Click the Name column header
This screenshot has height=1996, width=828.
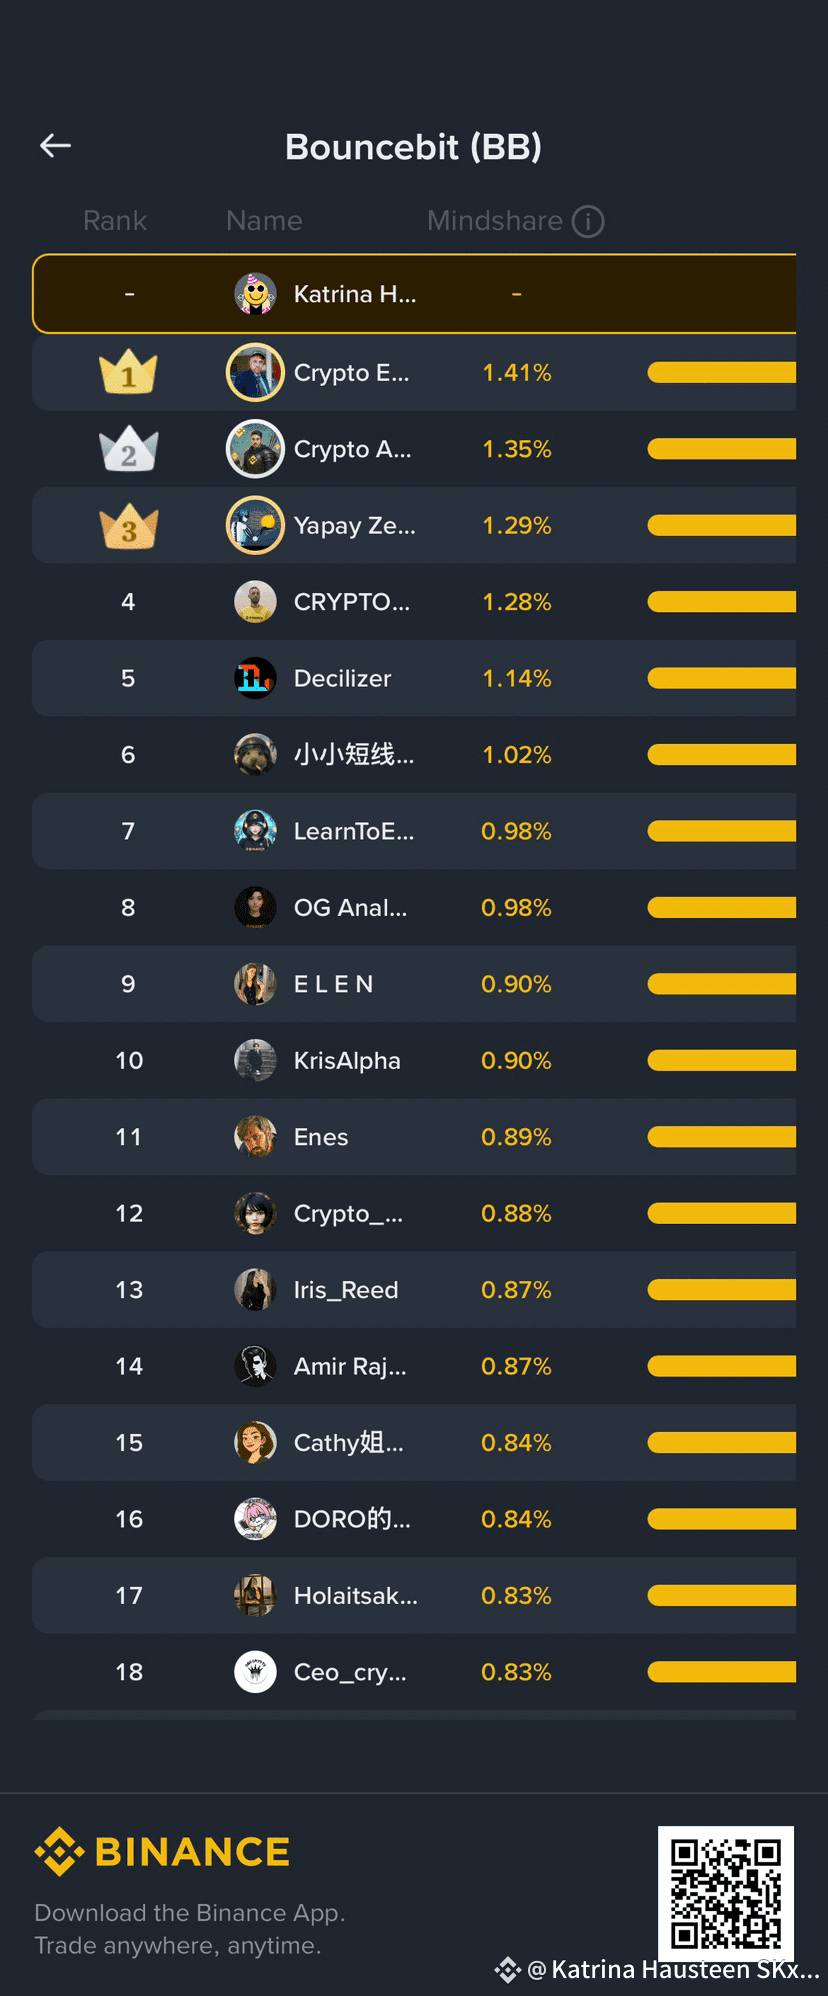pos(264,221)
